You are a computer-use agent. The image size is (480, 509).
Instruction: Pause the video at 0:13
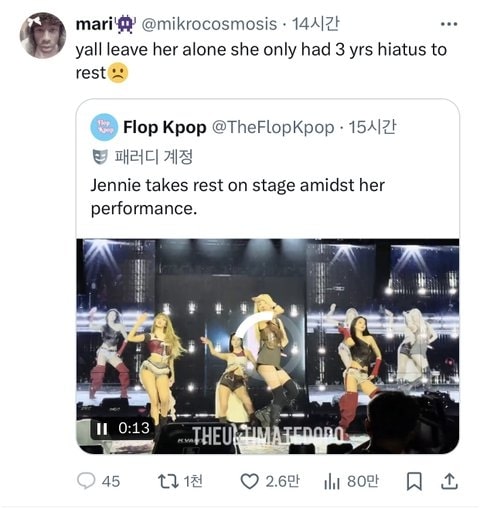[x=101, y=429]
